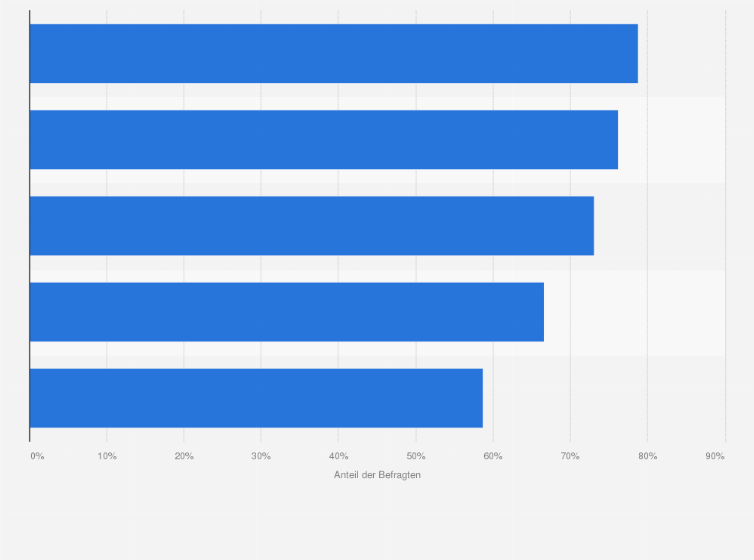Select the 60% axis tick label
This screenshot has width=754, height=560.
pos(493,456)
